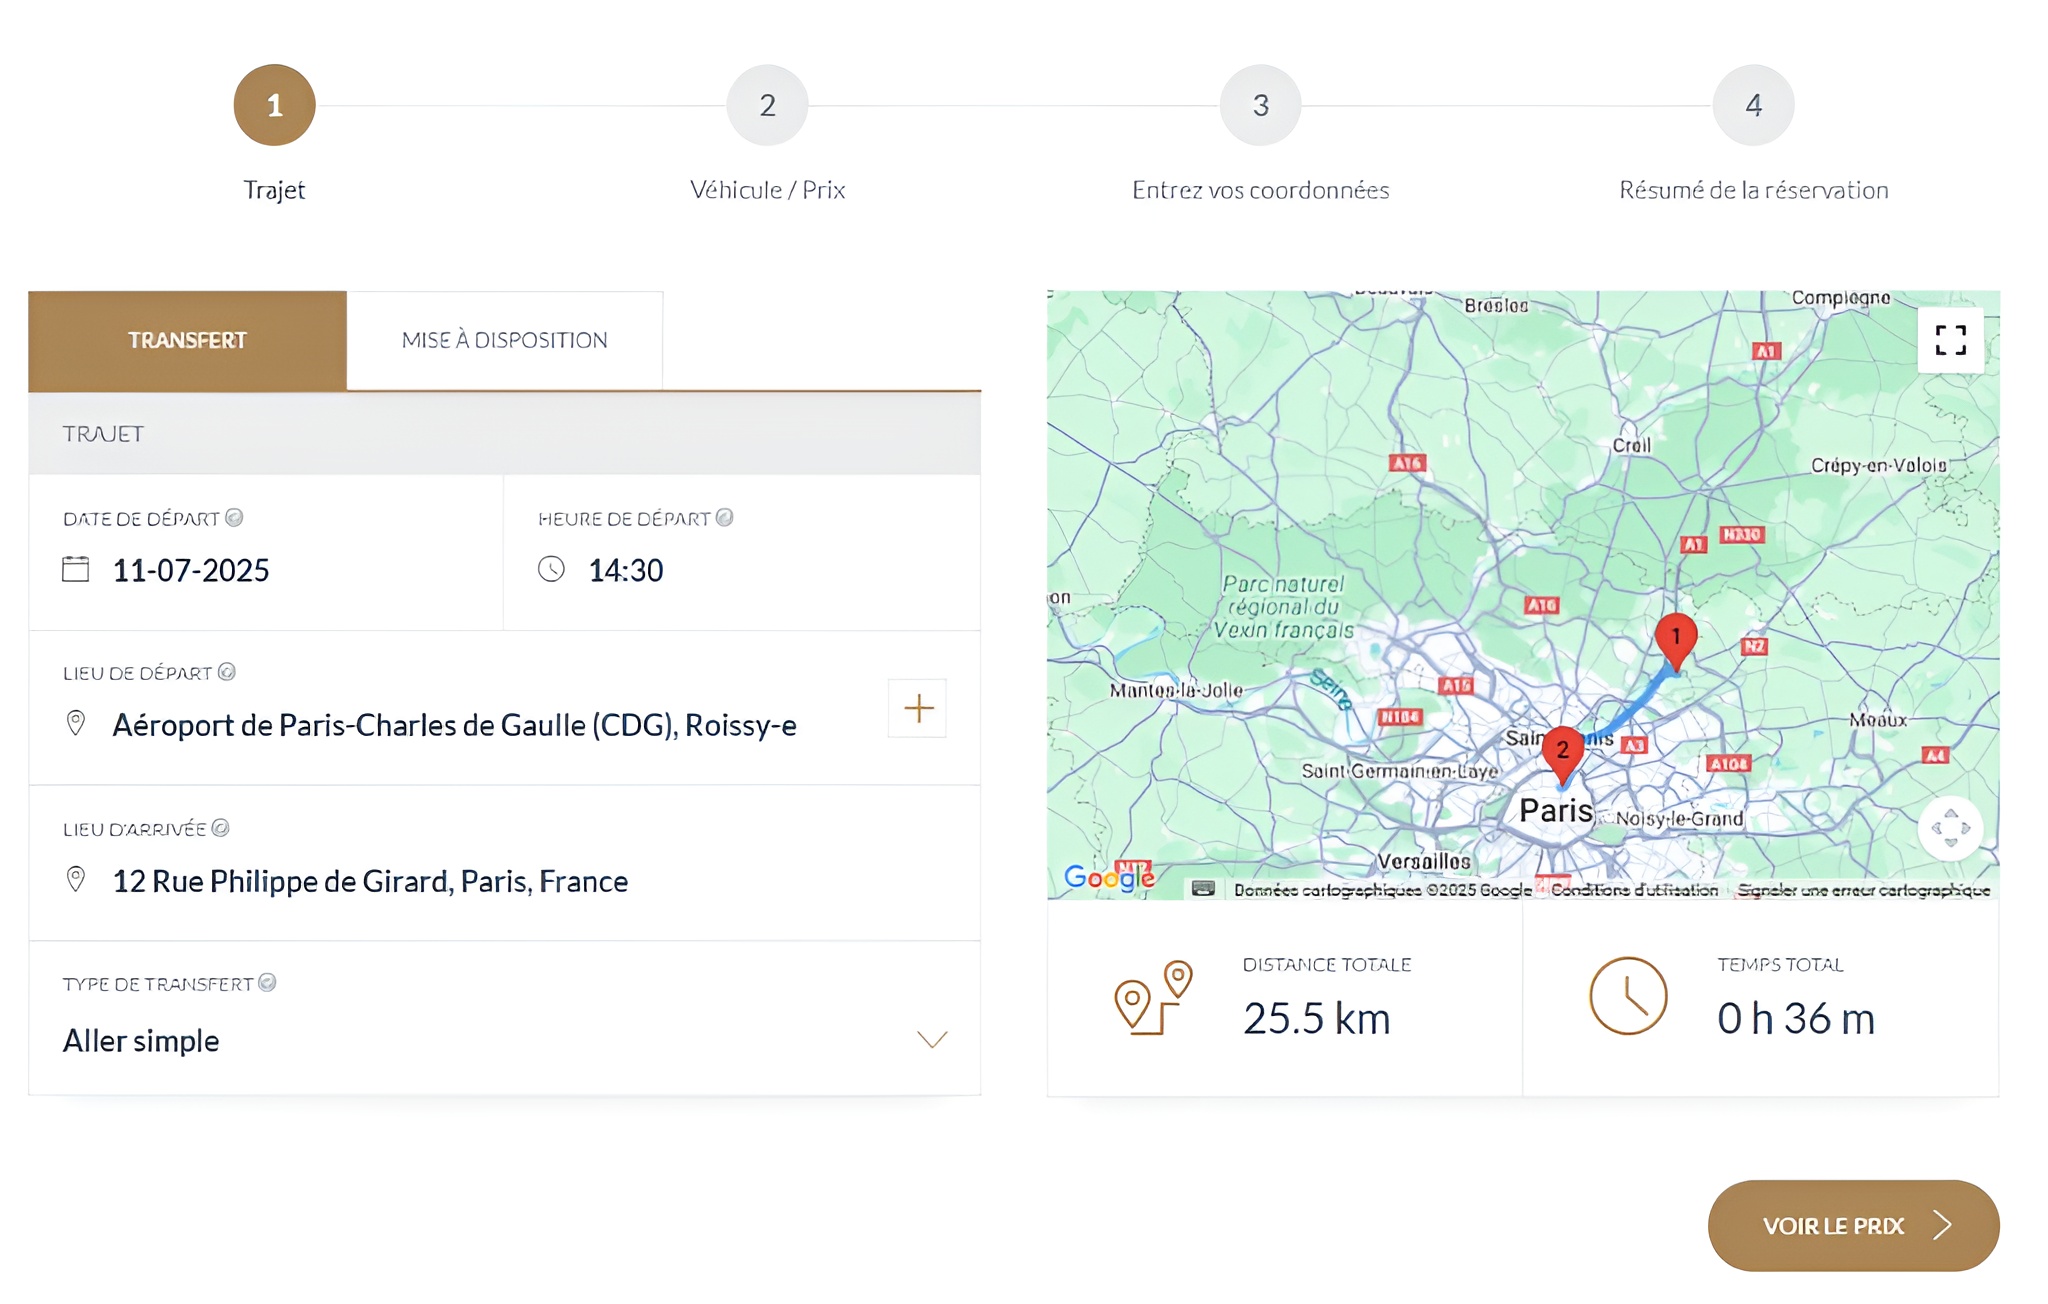Expand the Type de transfert dropdown chevron

pyautogui.click(x=932, y=1040)
